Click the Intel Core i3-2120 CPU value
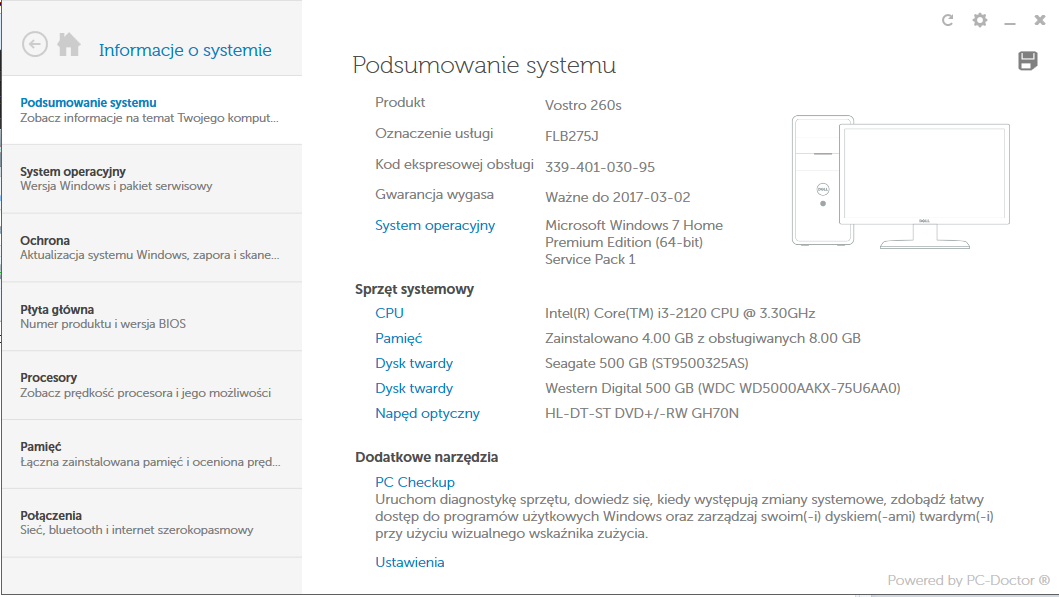This screenshot has width=1059, height=597. point(680,313)
